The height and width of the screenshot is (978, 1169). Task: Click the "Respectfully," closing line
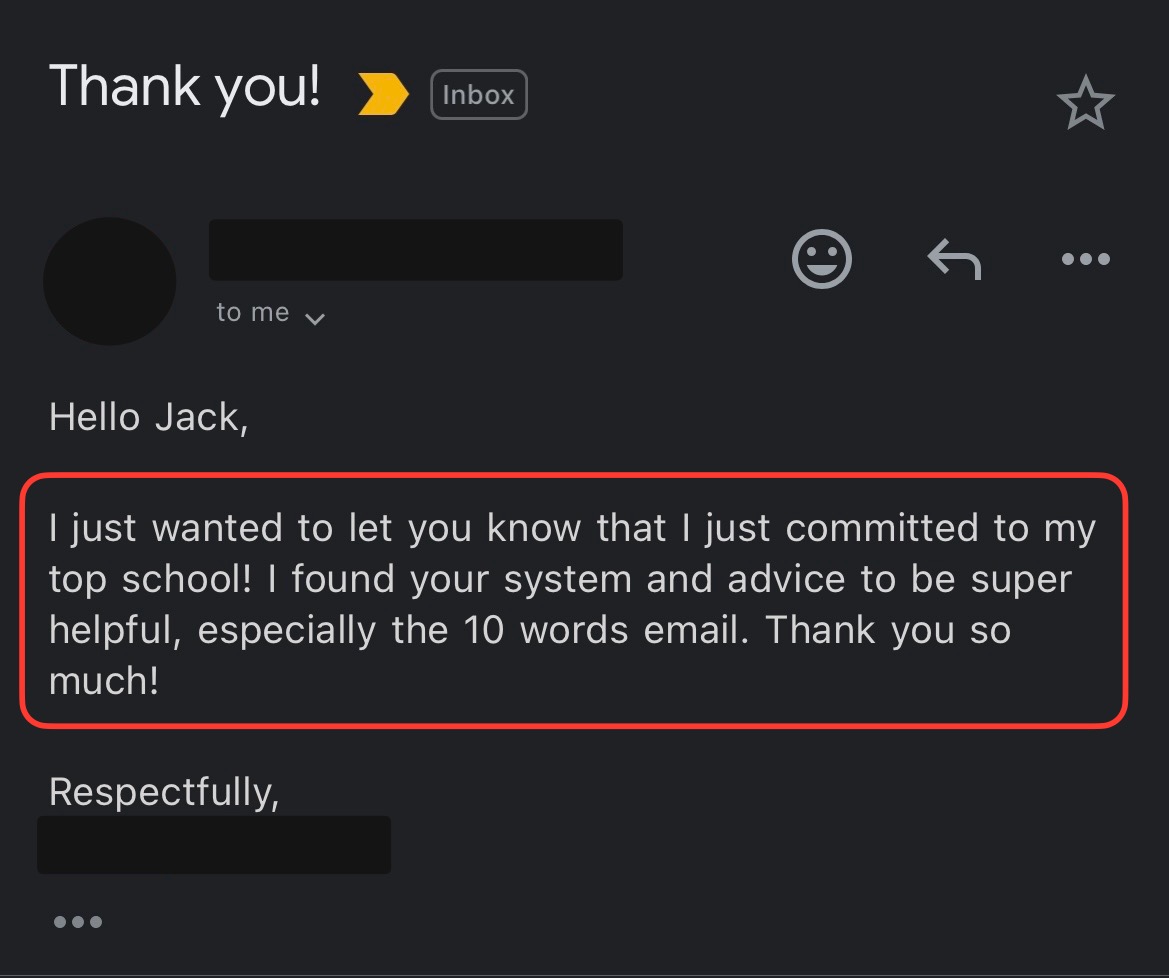click(163, 791)
